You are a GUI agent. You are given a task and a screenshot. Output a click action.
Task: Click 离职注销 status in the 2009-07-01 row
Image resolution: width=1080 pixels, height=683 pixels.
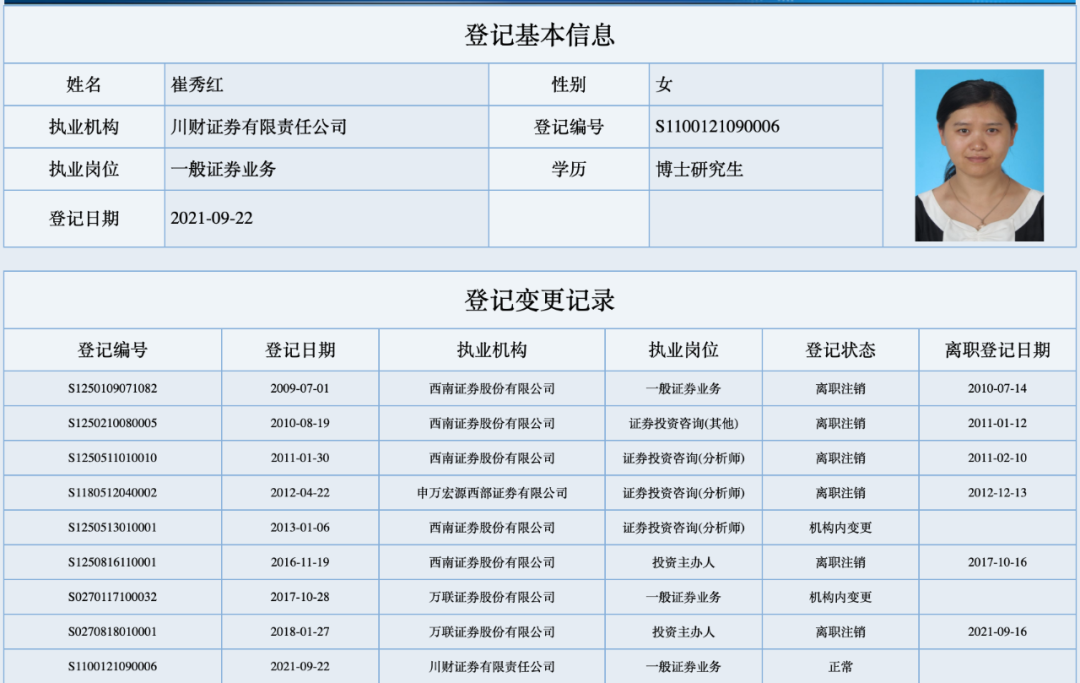click(x=840, y=388)
